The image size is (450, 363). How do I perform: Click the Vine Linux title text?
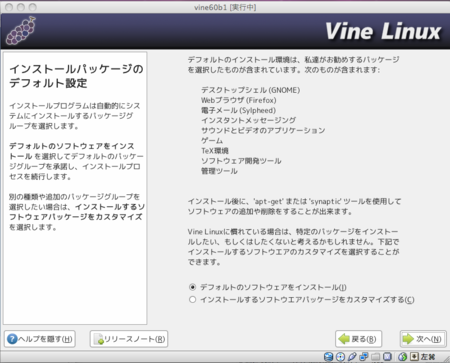tap(383, 31)
